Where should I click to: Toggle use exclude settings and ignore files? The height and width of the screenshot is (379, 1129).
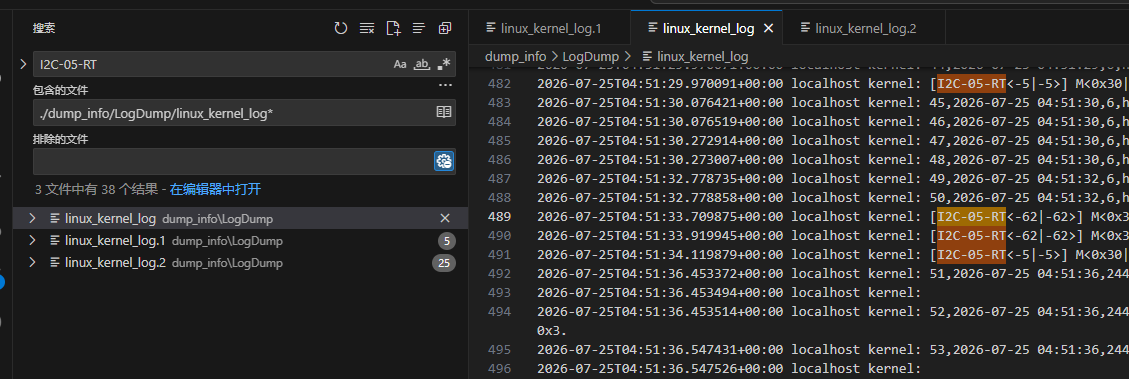click(x=444, y=161)
